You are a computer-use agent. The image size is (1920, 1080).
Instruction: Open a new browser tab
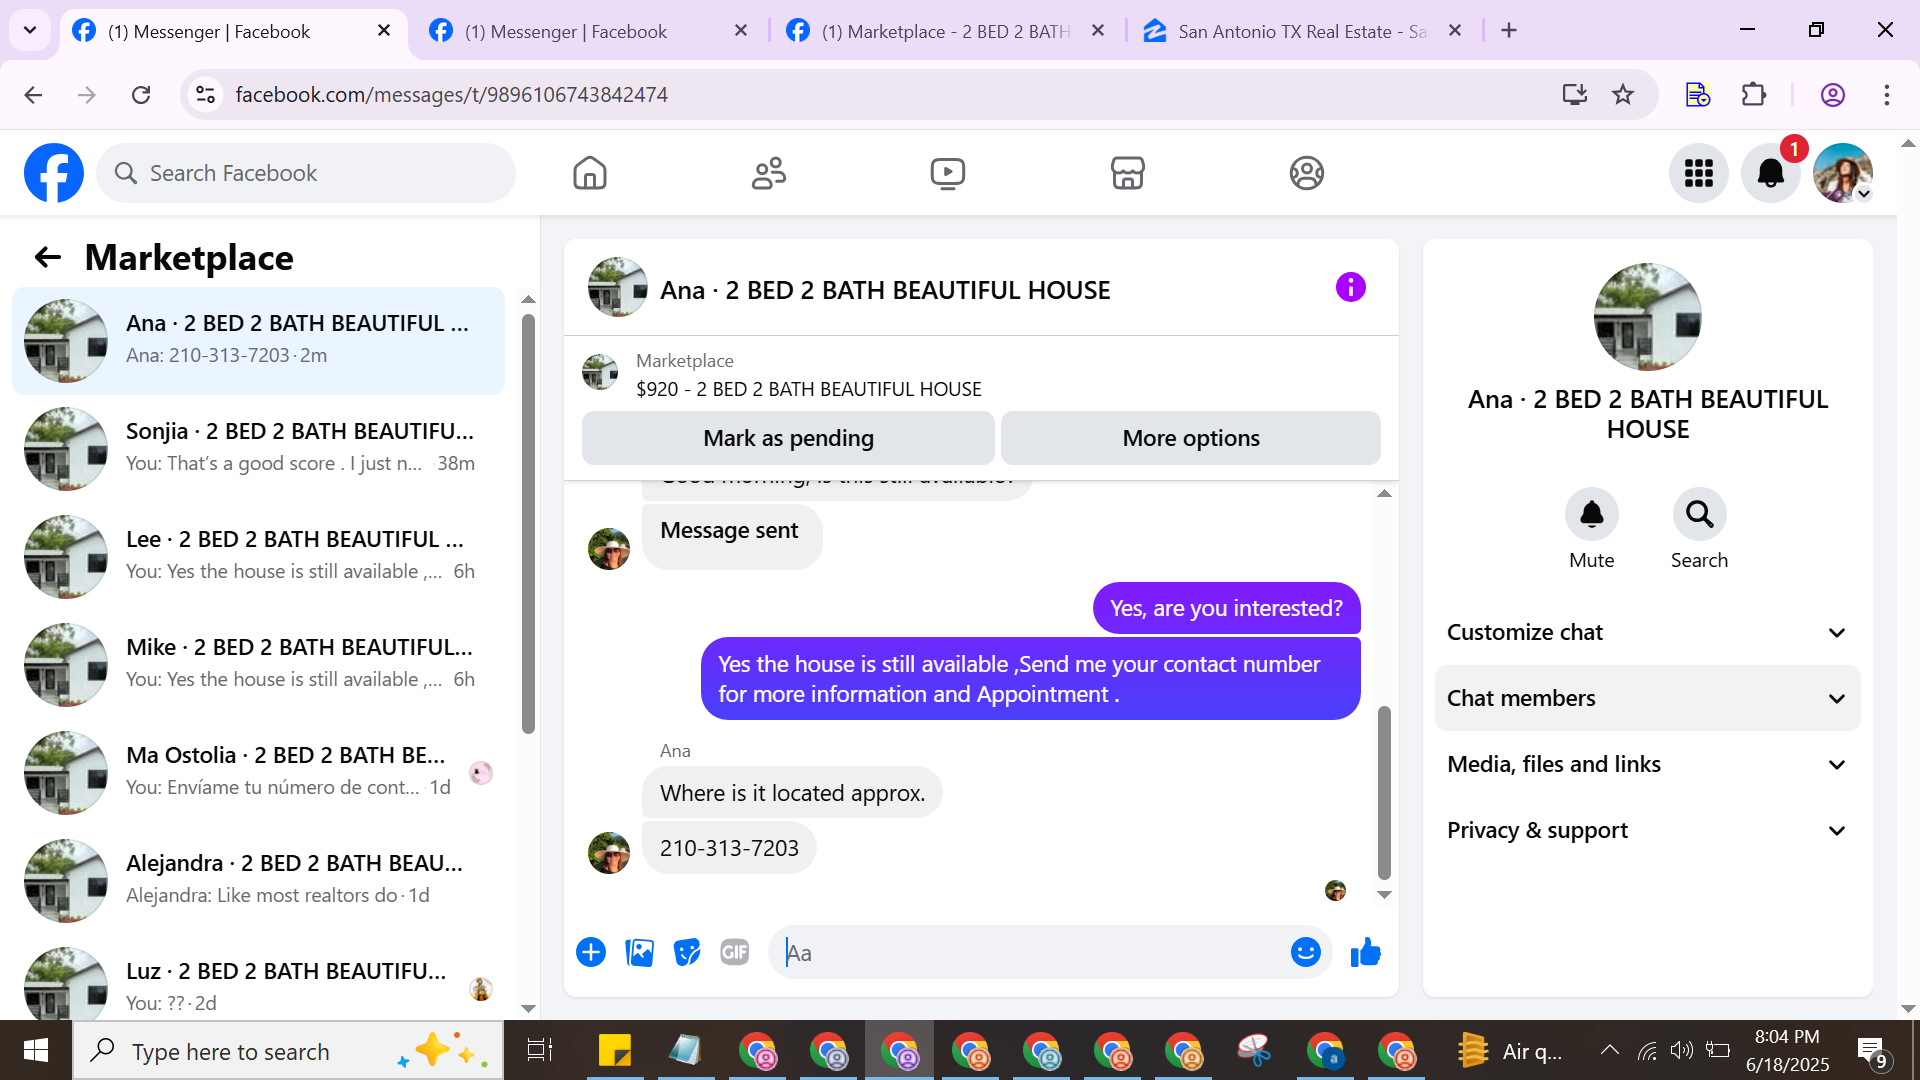pyautogui.click(x=1509, y=31)
